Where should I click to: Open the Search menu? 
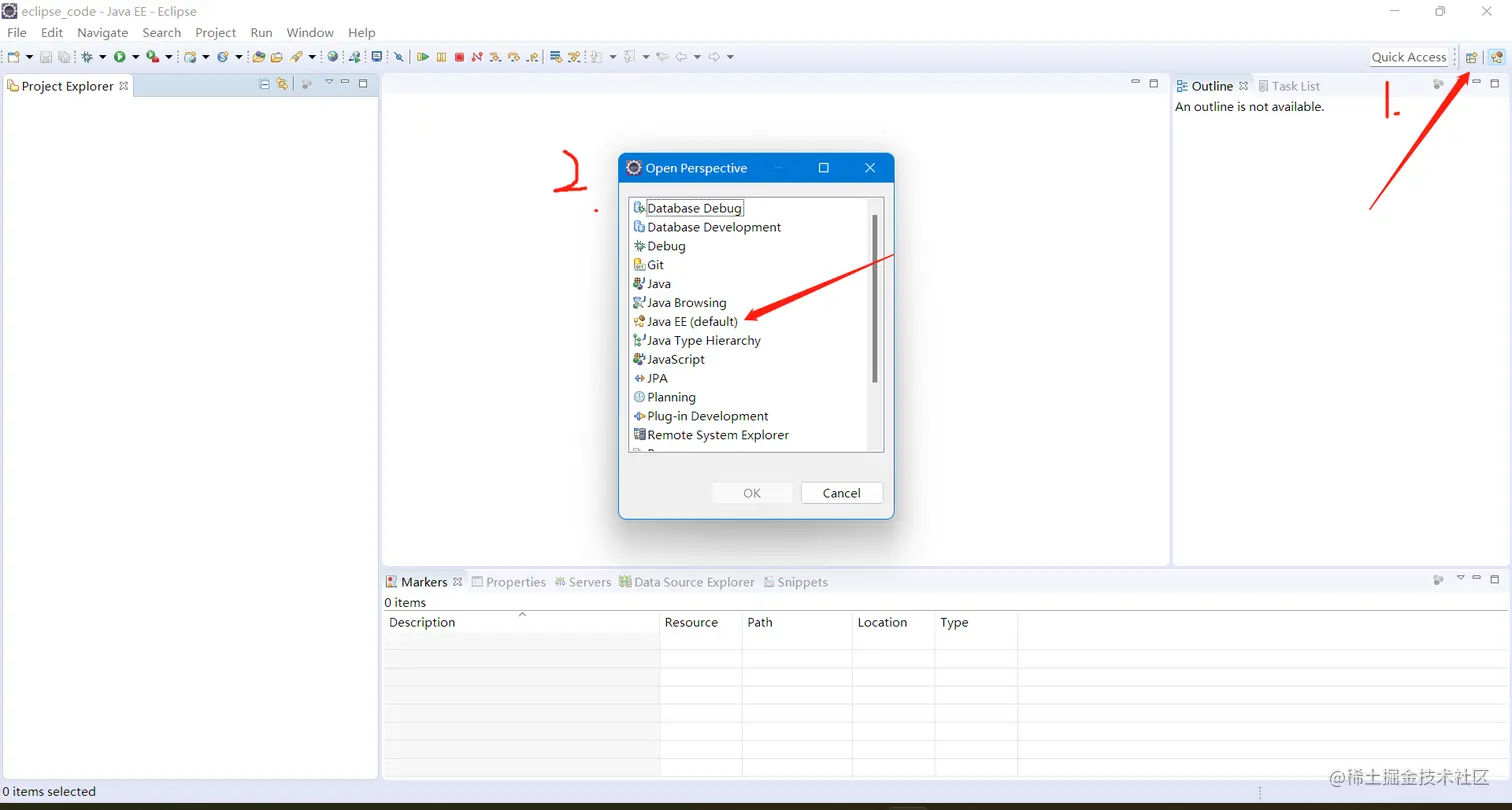(162, 33)
